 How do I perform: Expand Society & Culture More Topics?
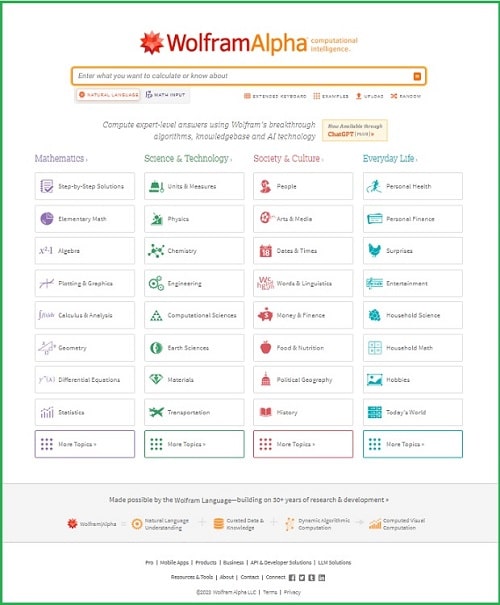[303, 444]
